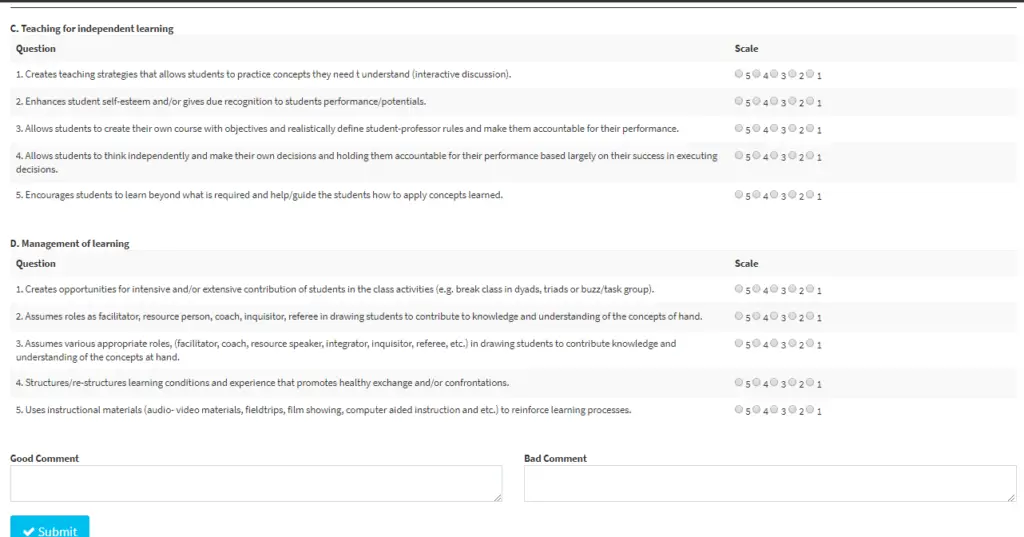Rate 3 for 'Creates teaching strategies' question
Screen dimensions: 1024x537
point(774,74)
